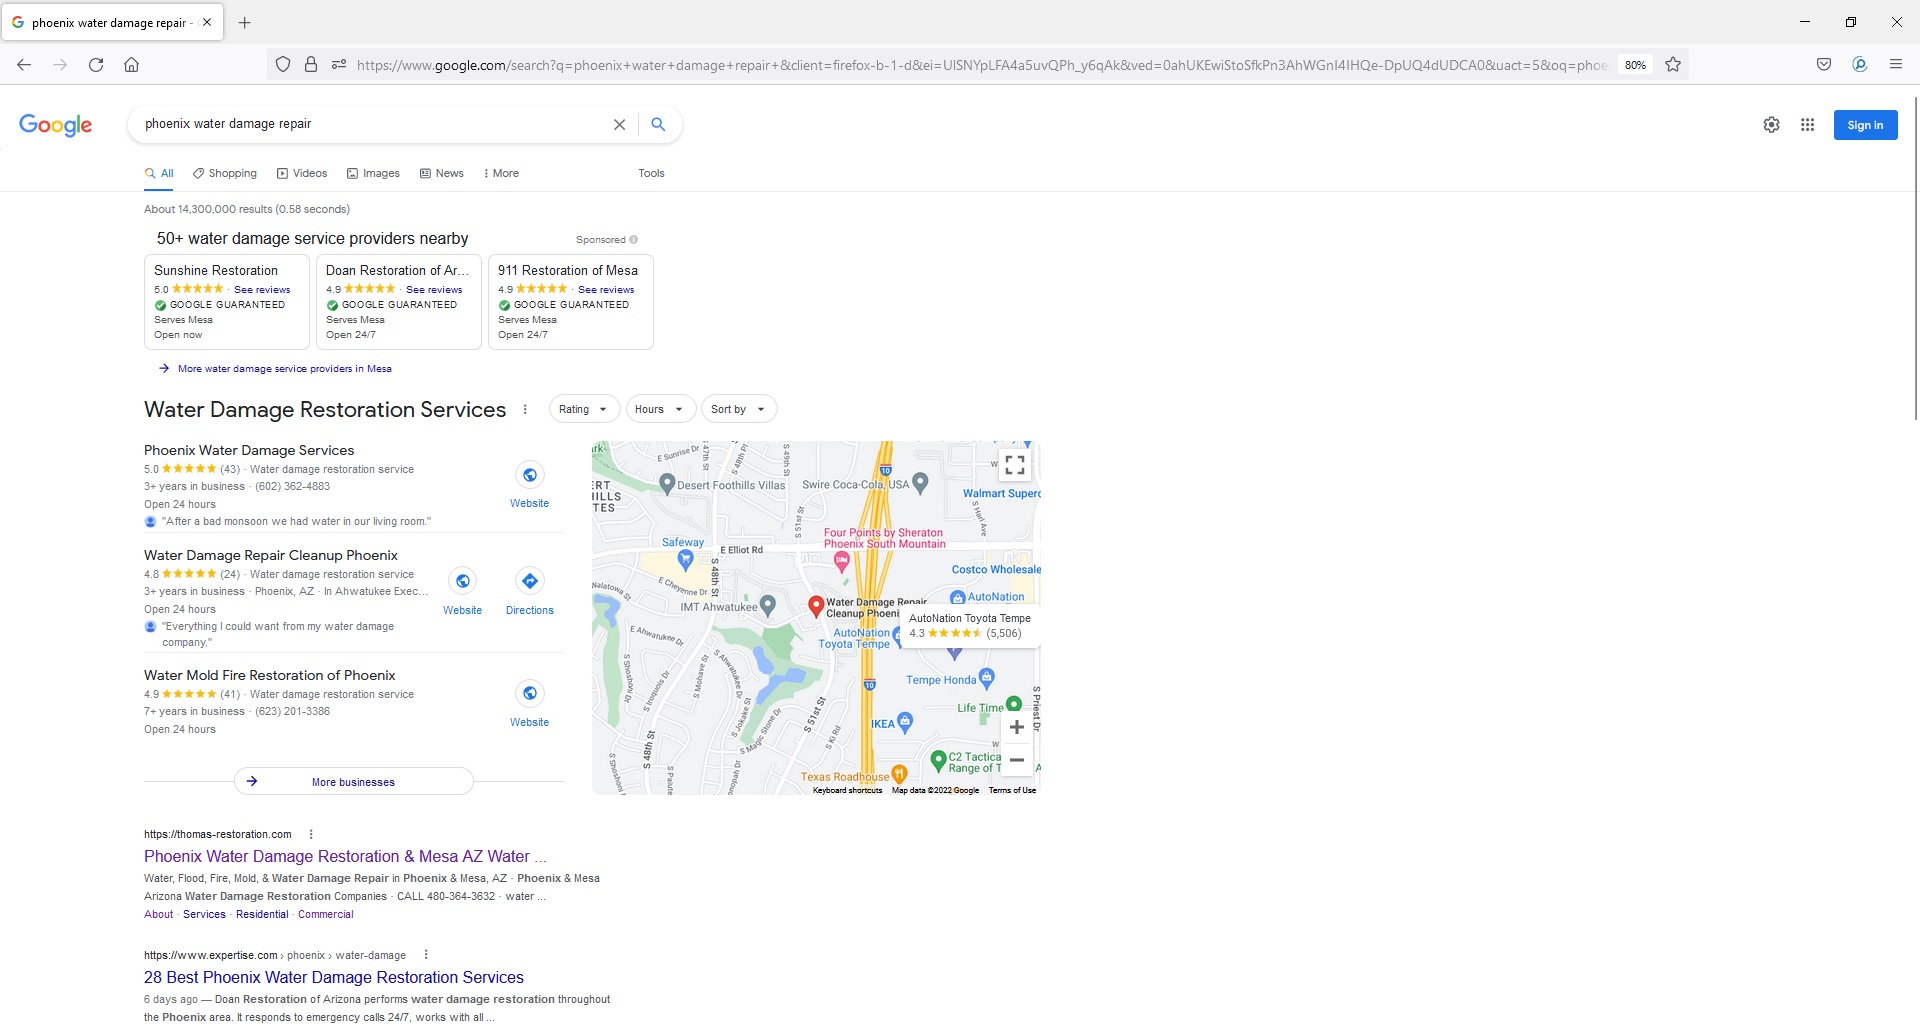The image size is (1920, 1032).
Task: Zoom in on the map
Action: (x=1016, y=727)
